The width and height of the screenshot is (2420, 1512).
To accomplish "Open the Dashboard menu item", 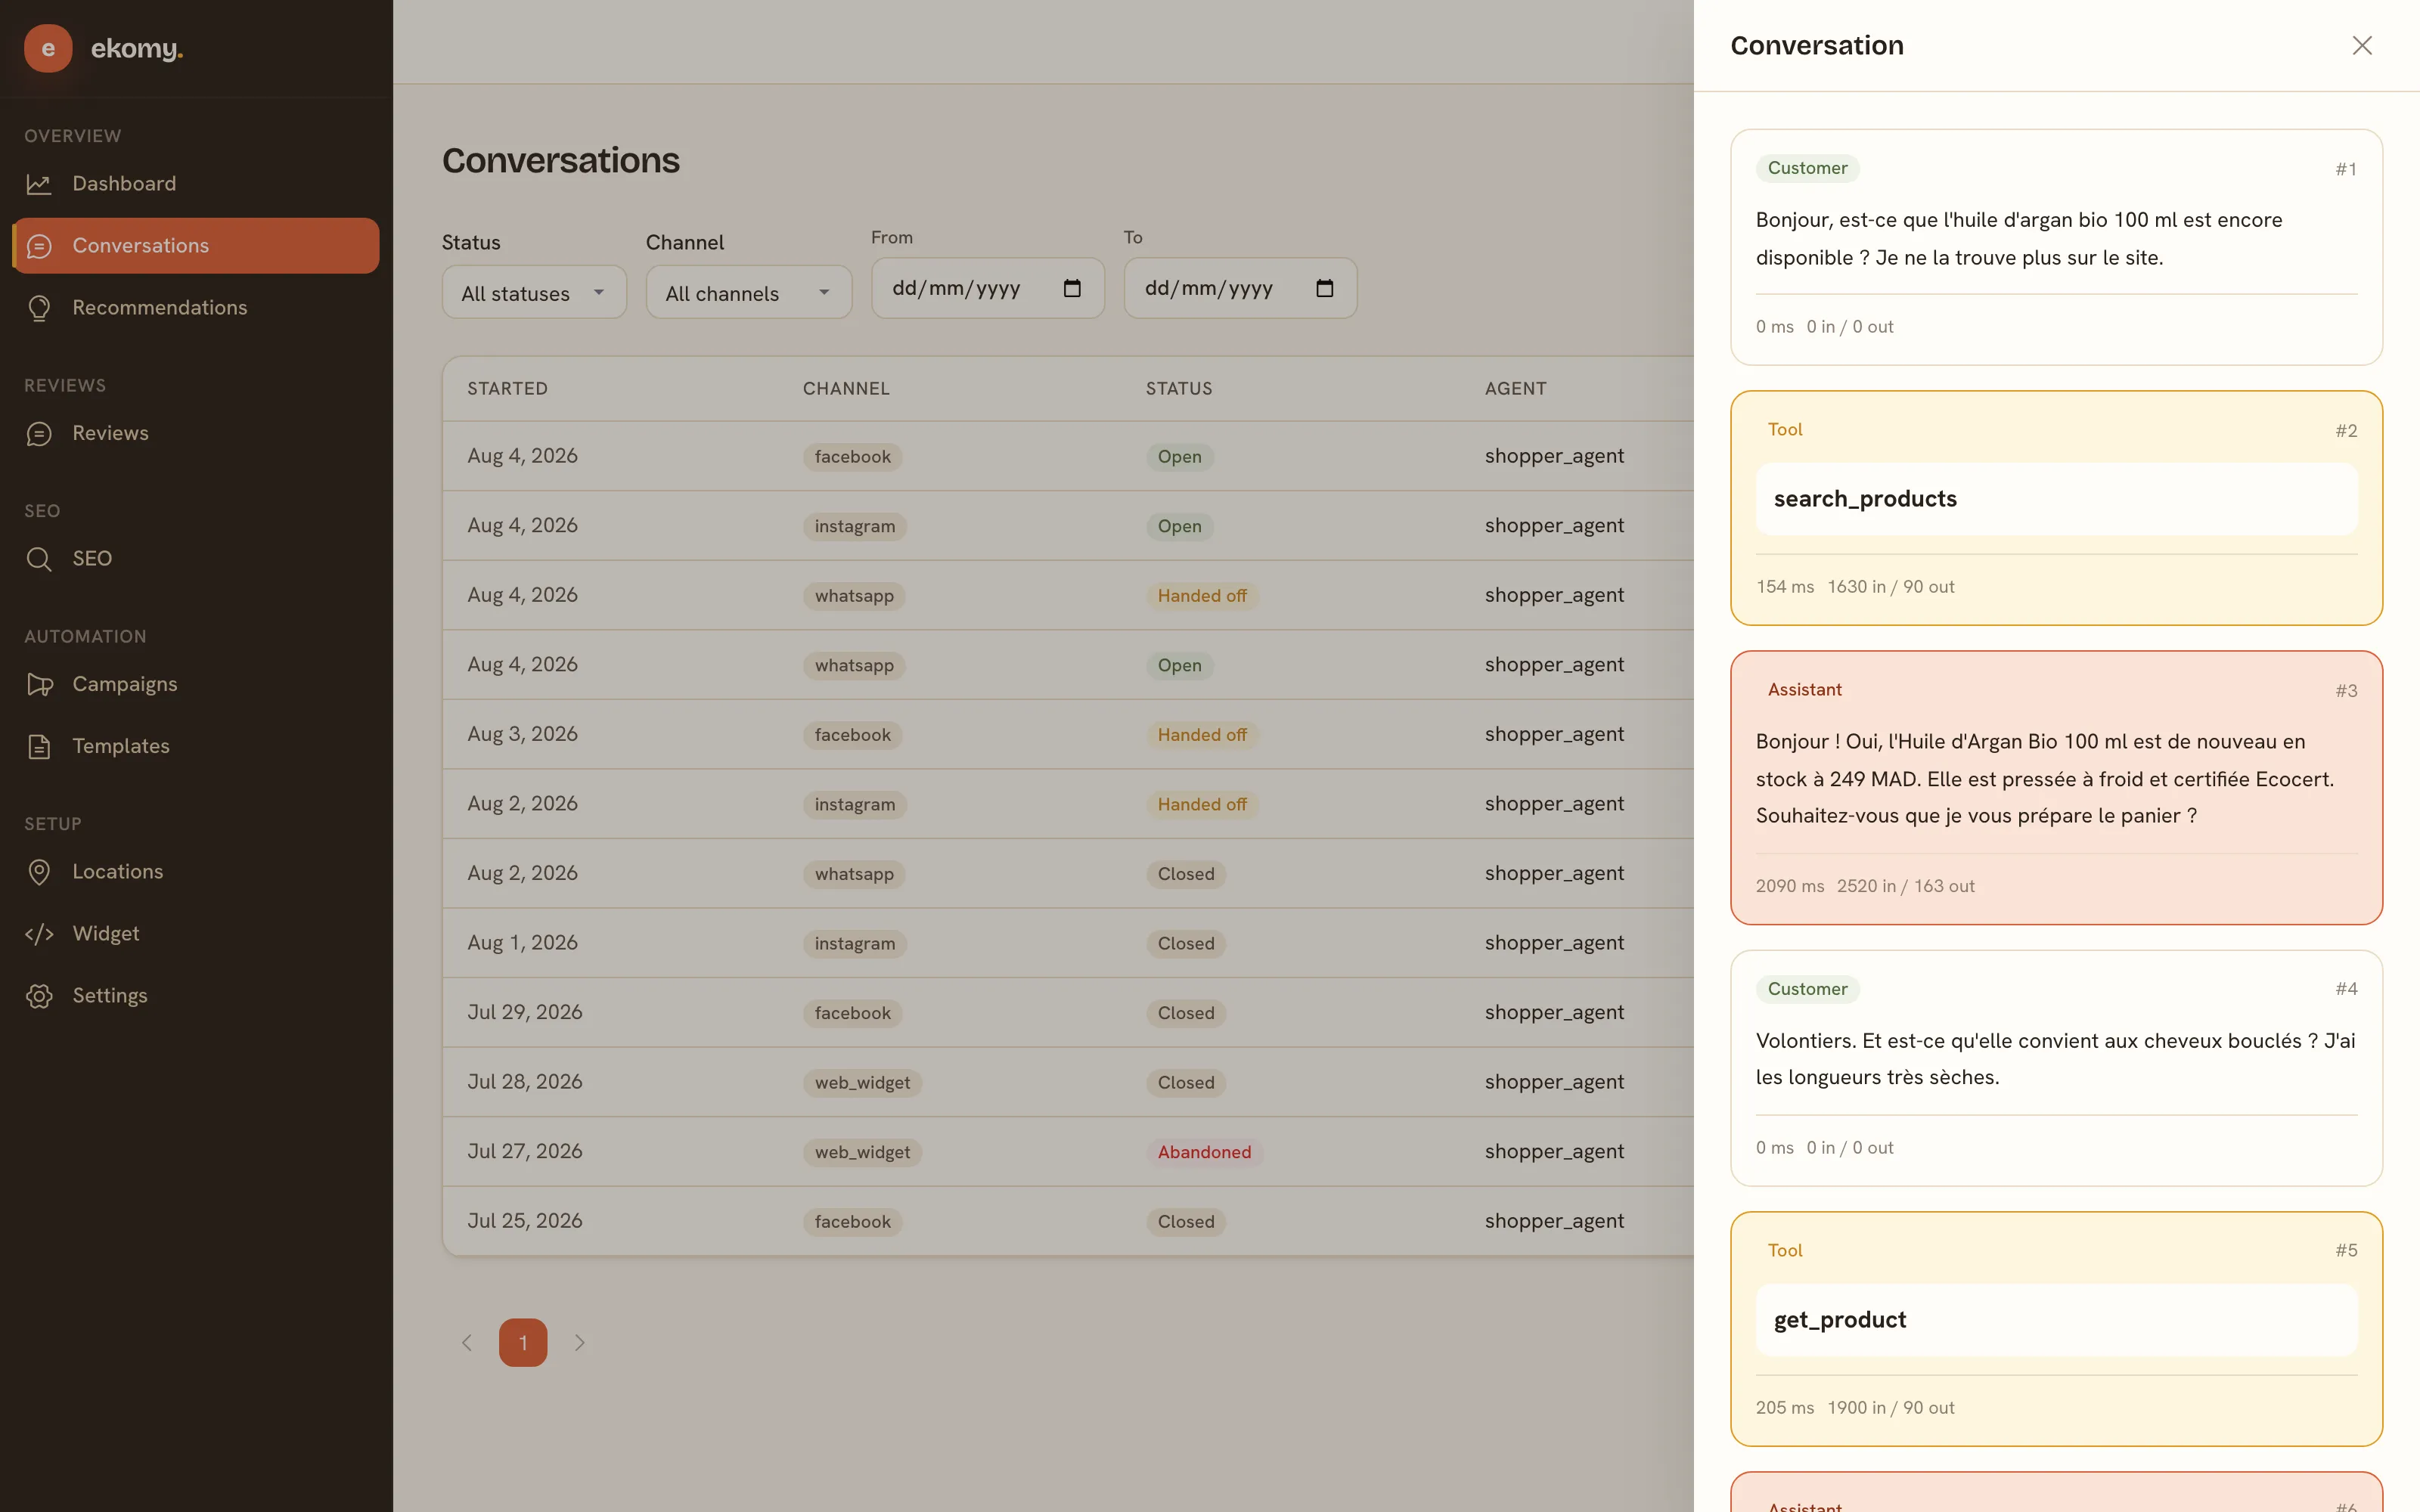I will 196,184.
